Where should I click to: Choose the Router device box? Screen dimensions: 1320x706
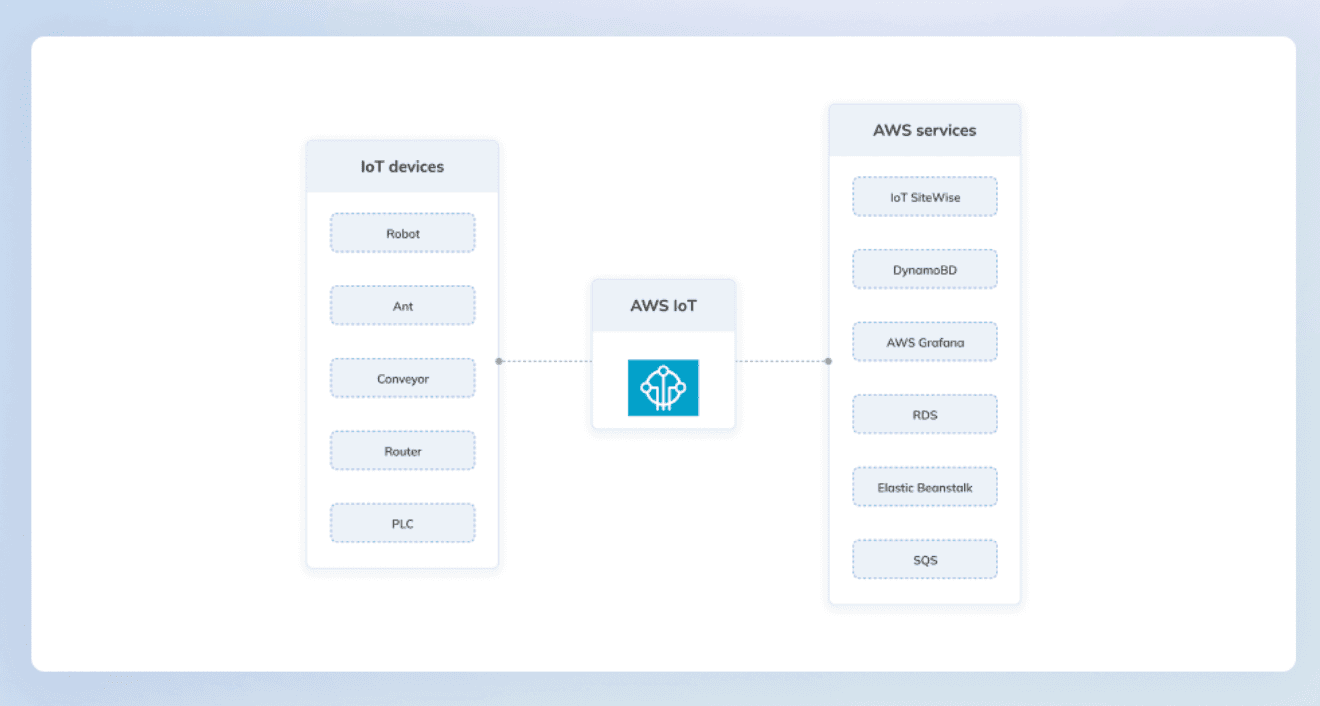(x=403, y=451)
